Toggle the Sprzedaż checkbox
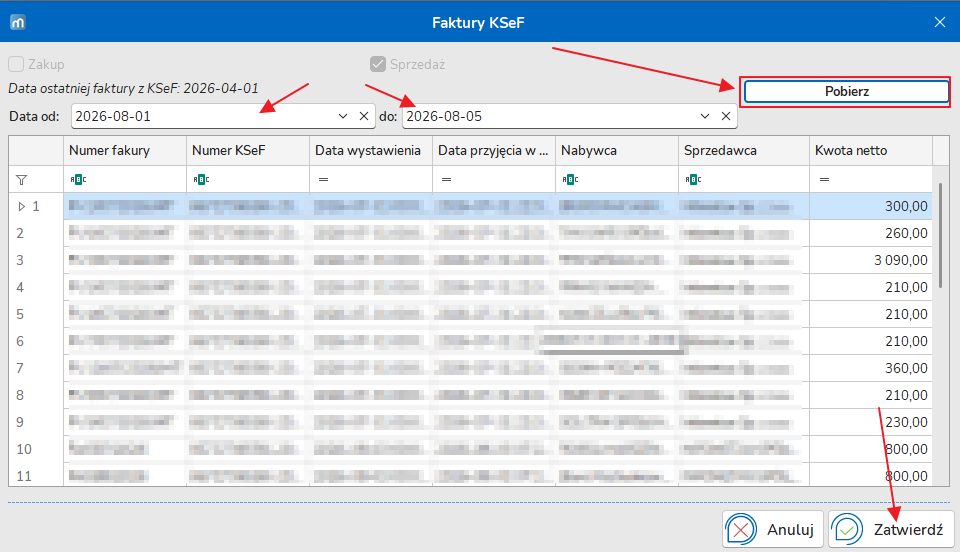This screenshot has width=960, height=552. (x=378, y=64)
